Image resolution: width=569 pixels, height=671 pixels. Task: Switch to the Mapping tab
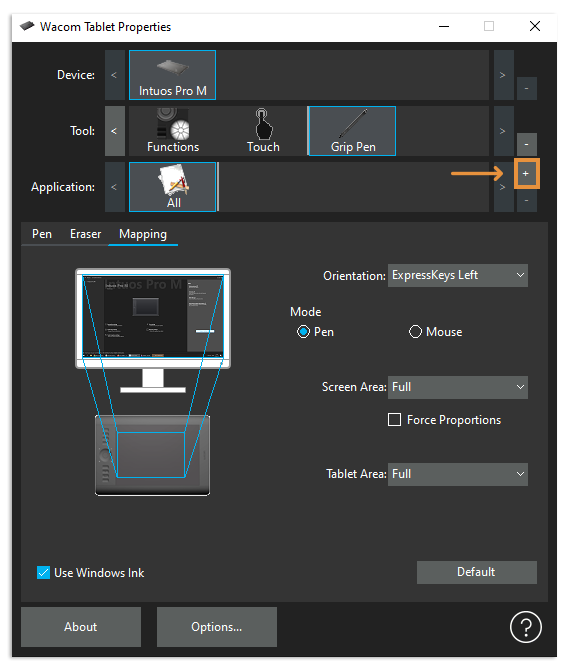[143, 234]
